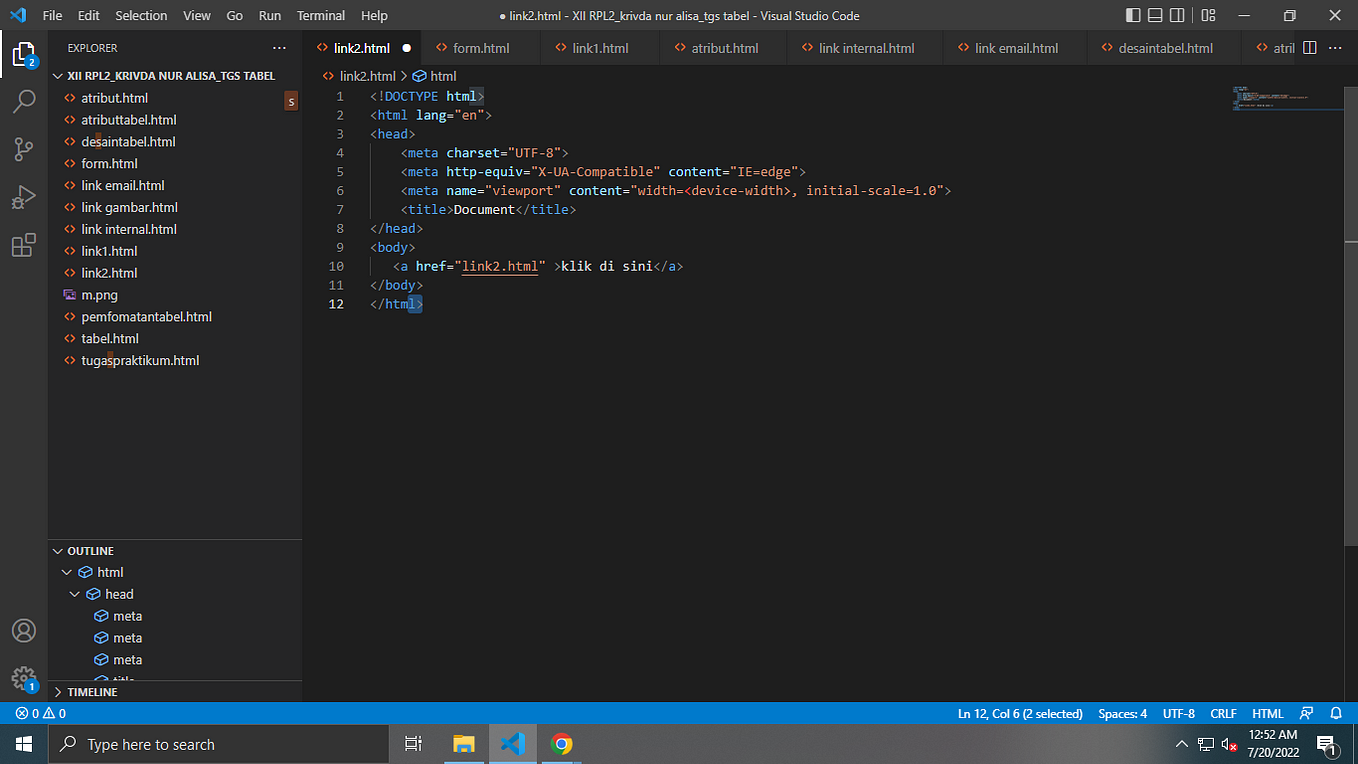Click the VS Code logo in title bar
This screenshot has width=1358, height=764.
17,15
